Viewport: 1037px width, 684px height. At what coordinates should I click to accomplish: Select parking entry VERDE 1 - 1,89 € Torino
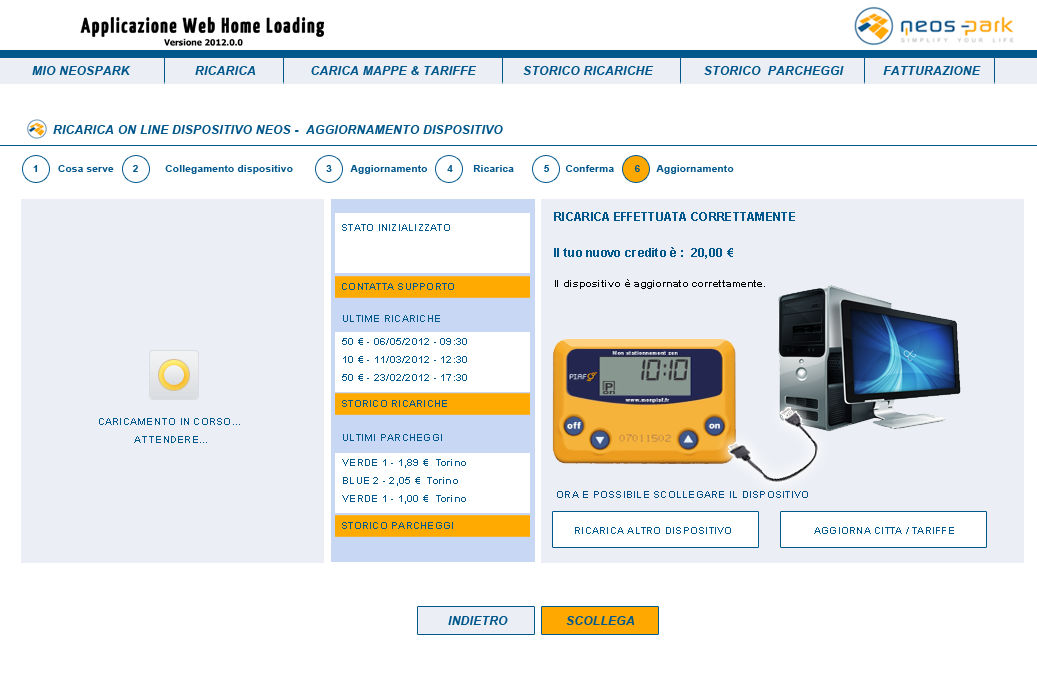coord(404,462)
